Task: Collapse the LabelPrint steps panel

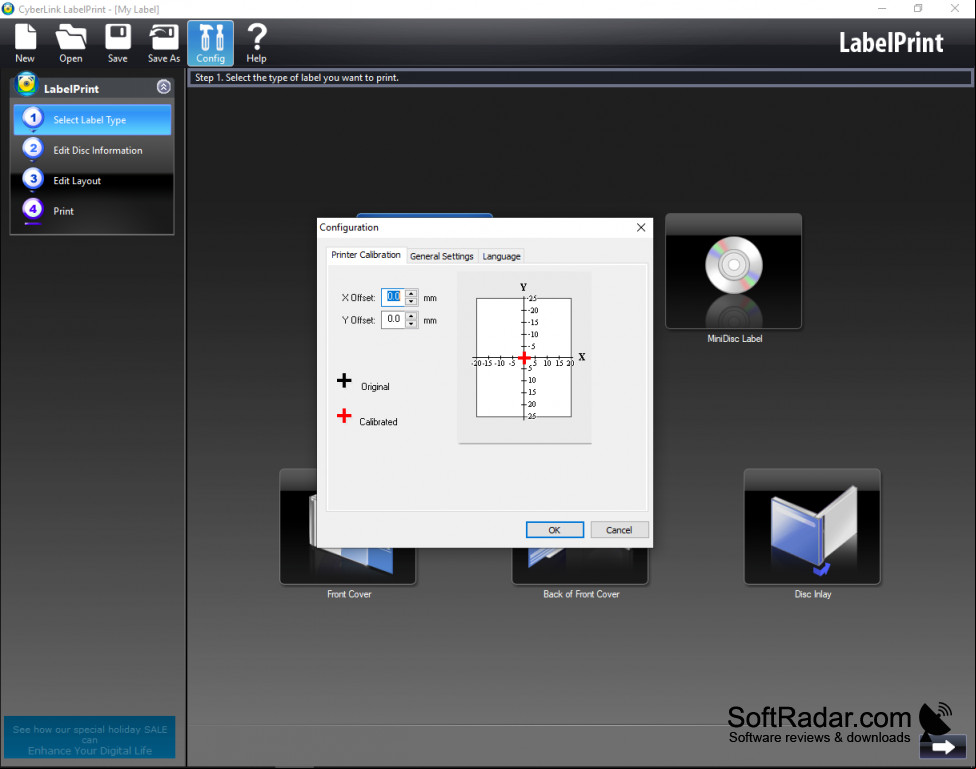Action: (x=164, y=87)
